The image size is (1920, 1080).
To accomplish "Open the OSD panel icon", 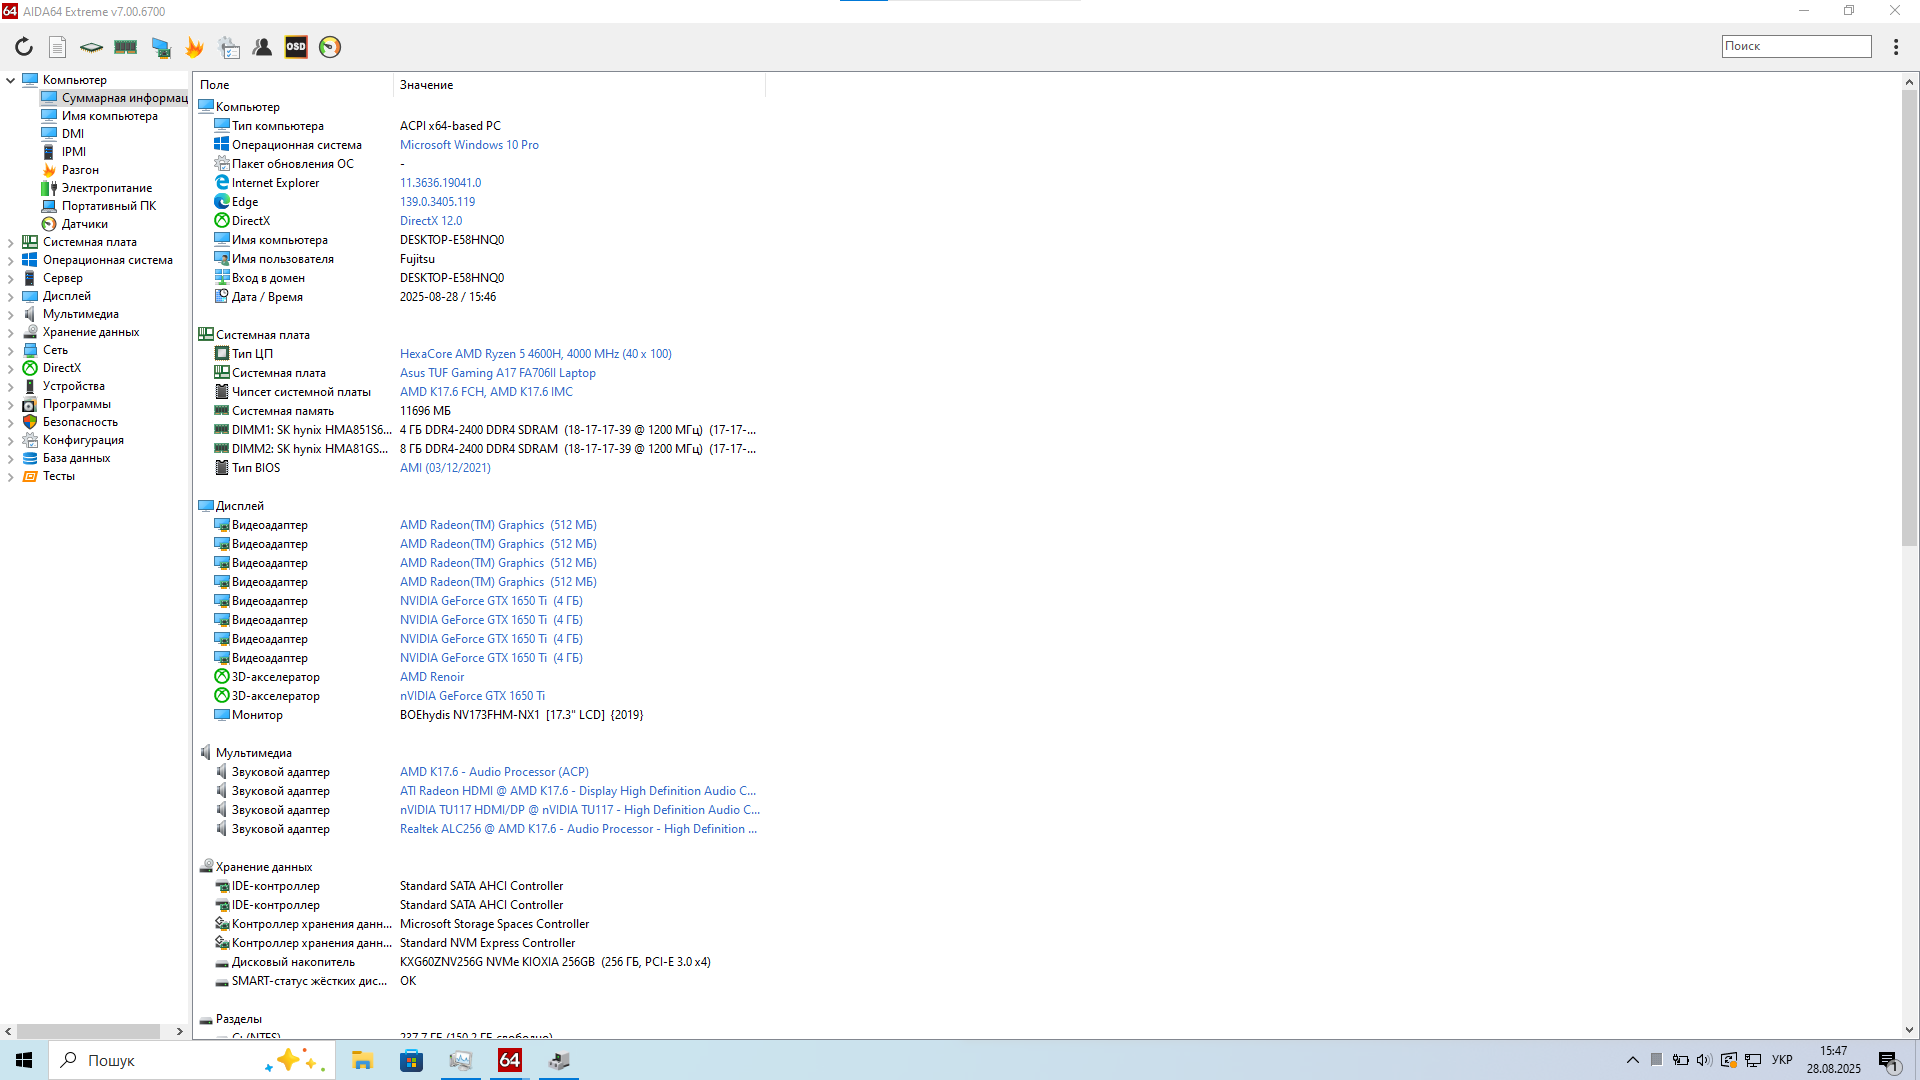I will 296,47.
